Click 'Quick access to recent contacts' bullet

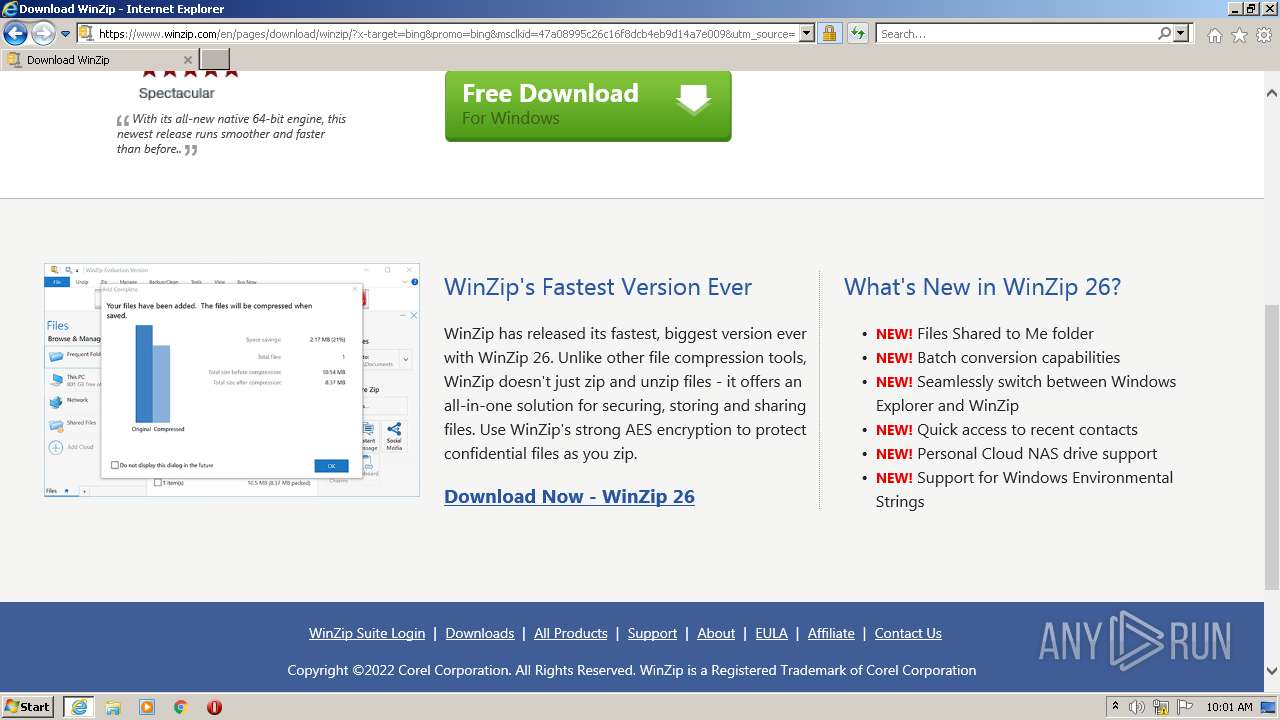[1027, 429]
